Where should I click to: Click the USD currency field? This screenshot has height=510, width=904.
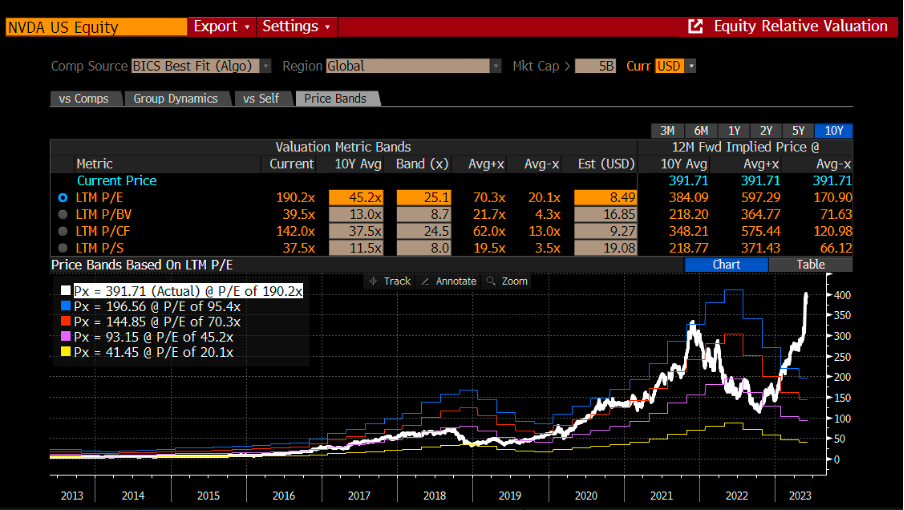point(669,66)
